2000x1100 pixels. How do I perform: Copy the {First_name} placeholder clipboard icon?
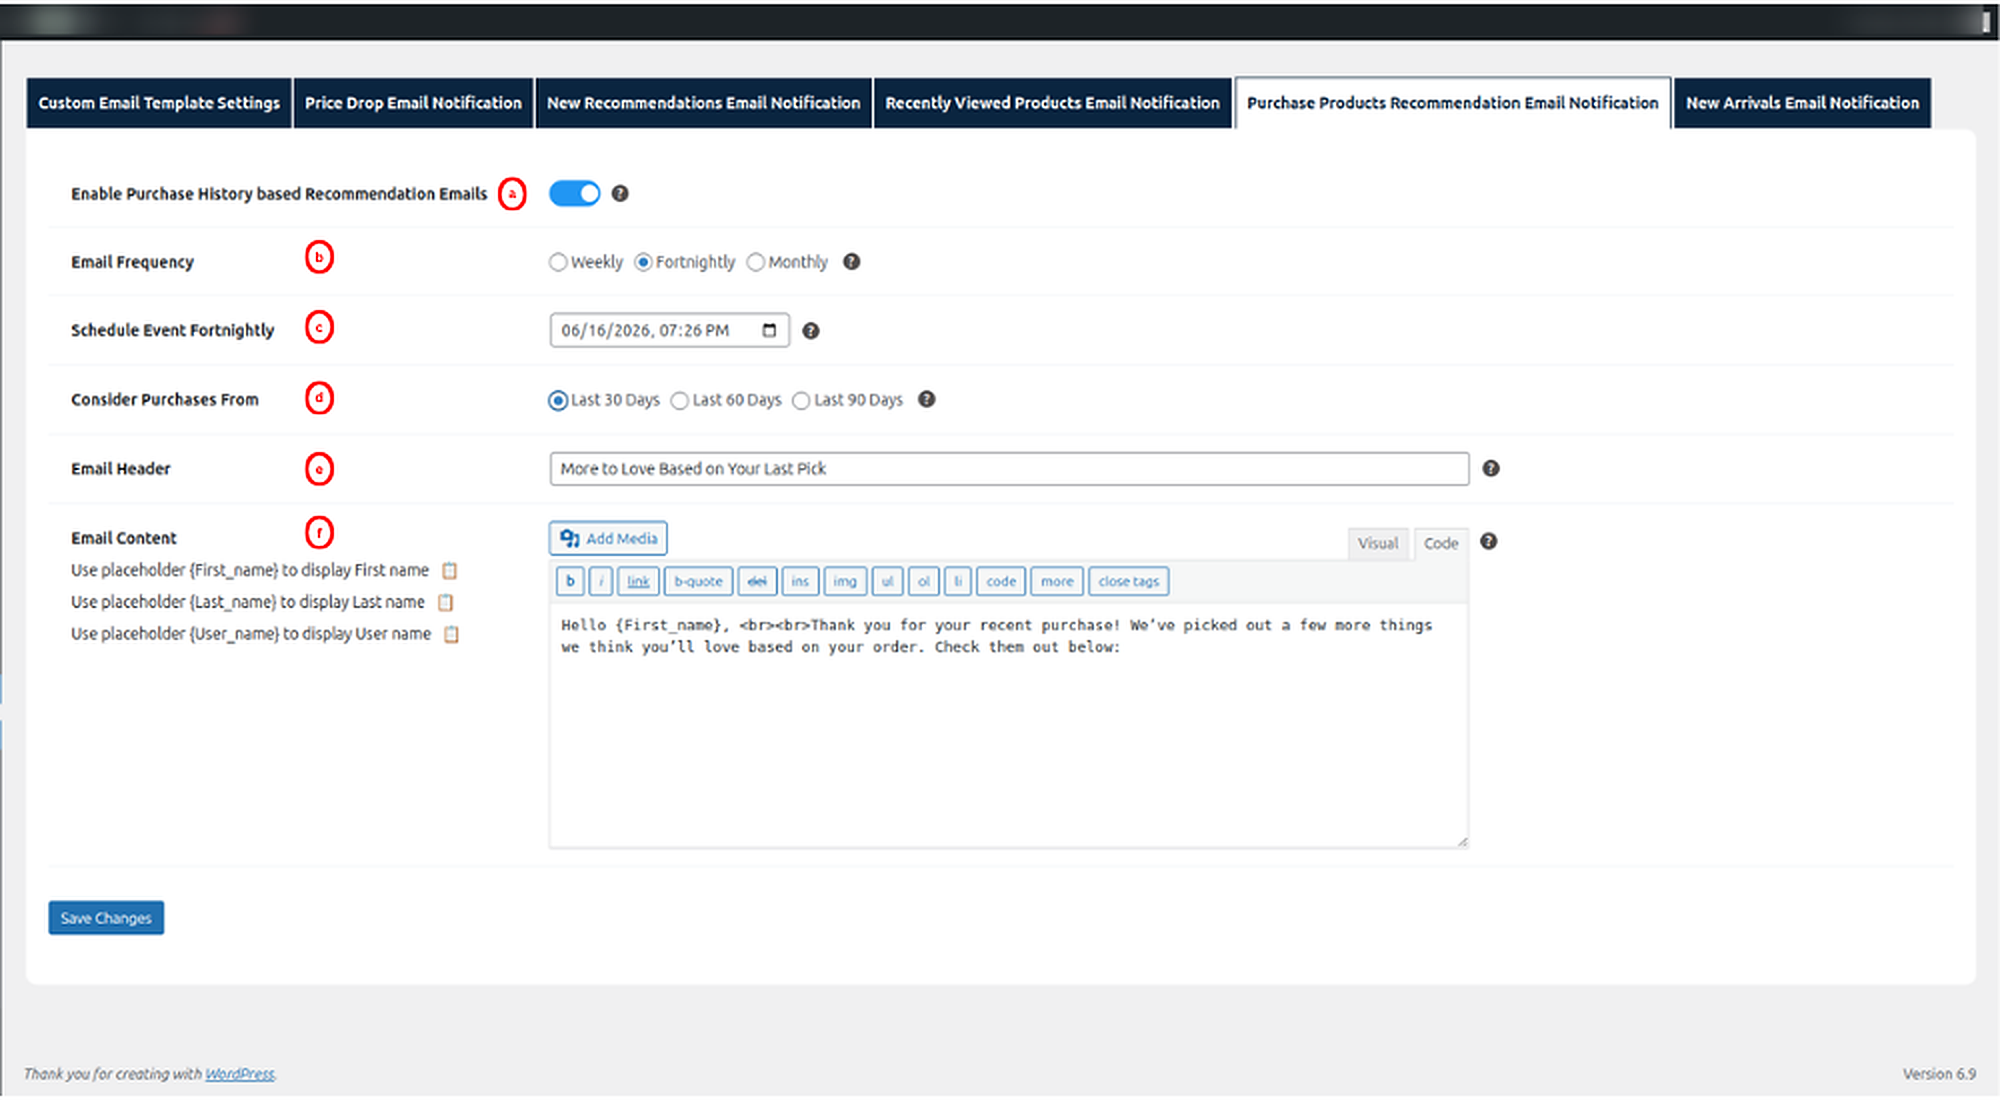click(x=450, y=571)
